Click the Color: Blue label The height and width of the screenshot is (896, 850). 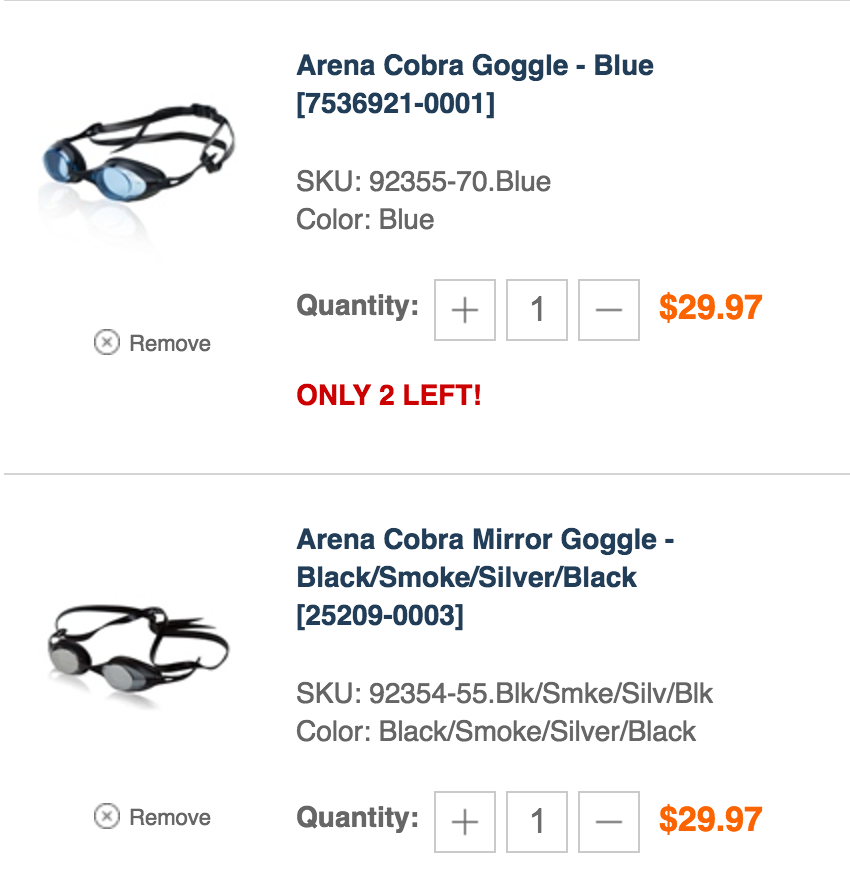(x=365, y=219)
